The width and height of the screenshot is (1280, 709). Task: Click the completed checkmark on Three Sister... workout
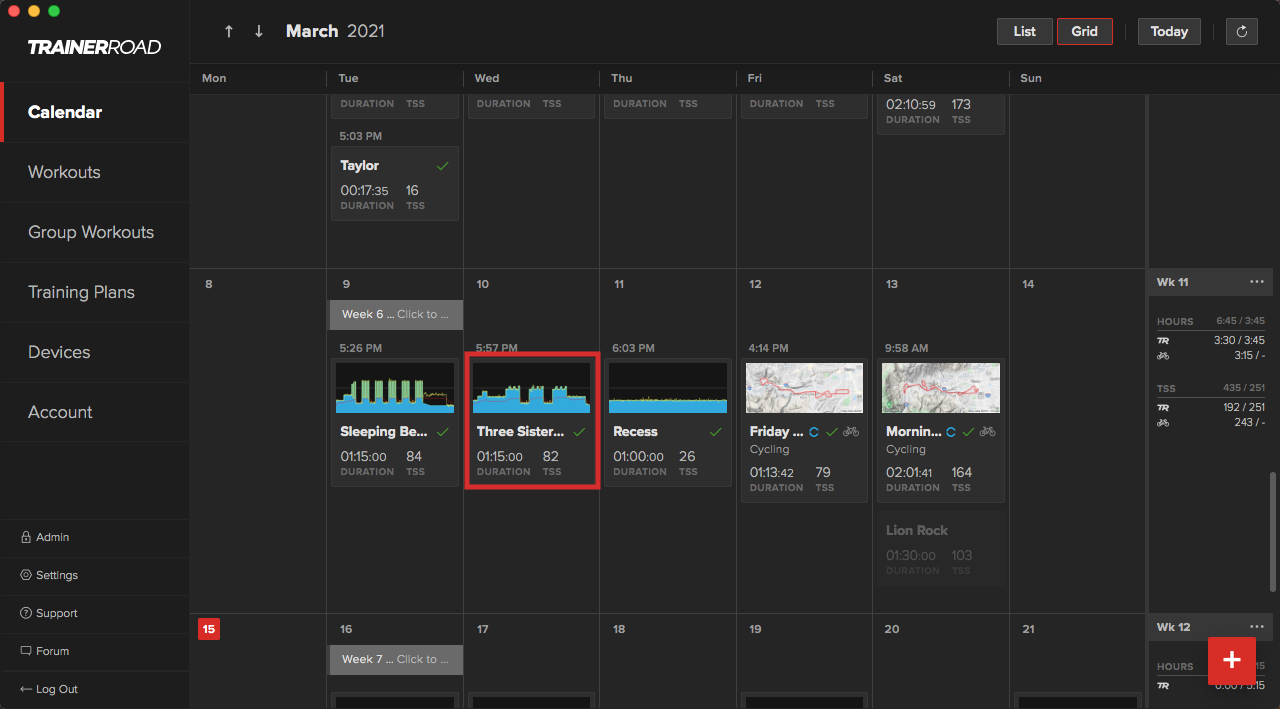click(579, 432)
